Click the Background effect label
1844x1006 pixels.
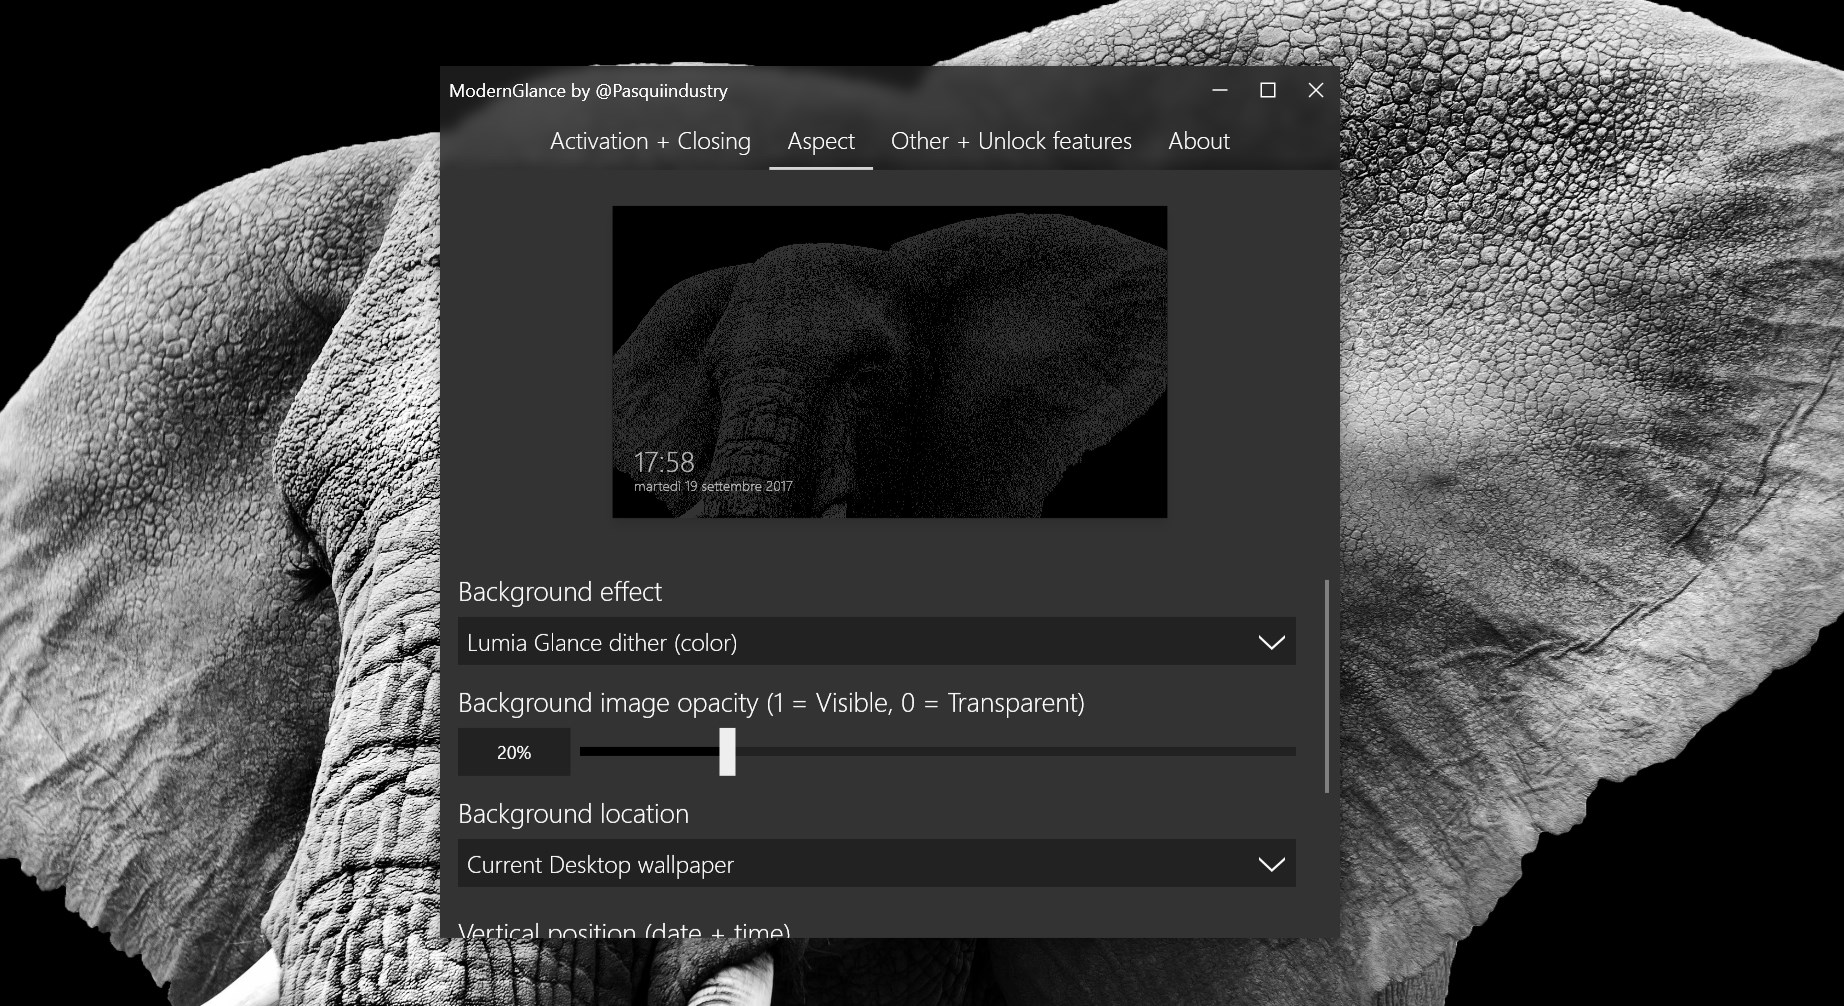pyautogui.click(x=560, y=592)
